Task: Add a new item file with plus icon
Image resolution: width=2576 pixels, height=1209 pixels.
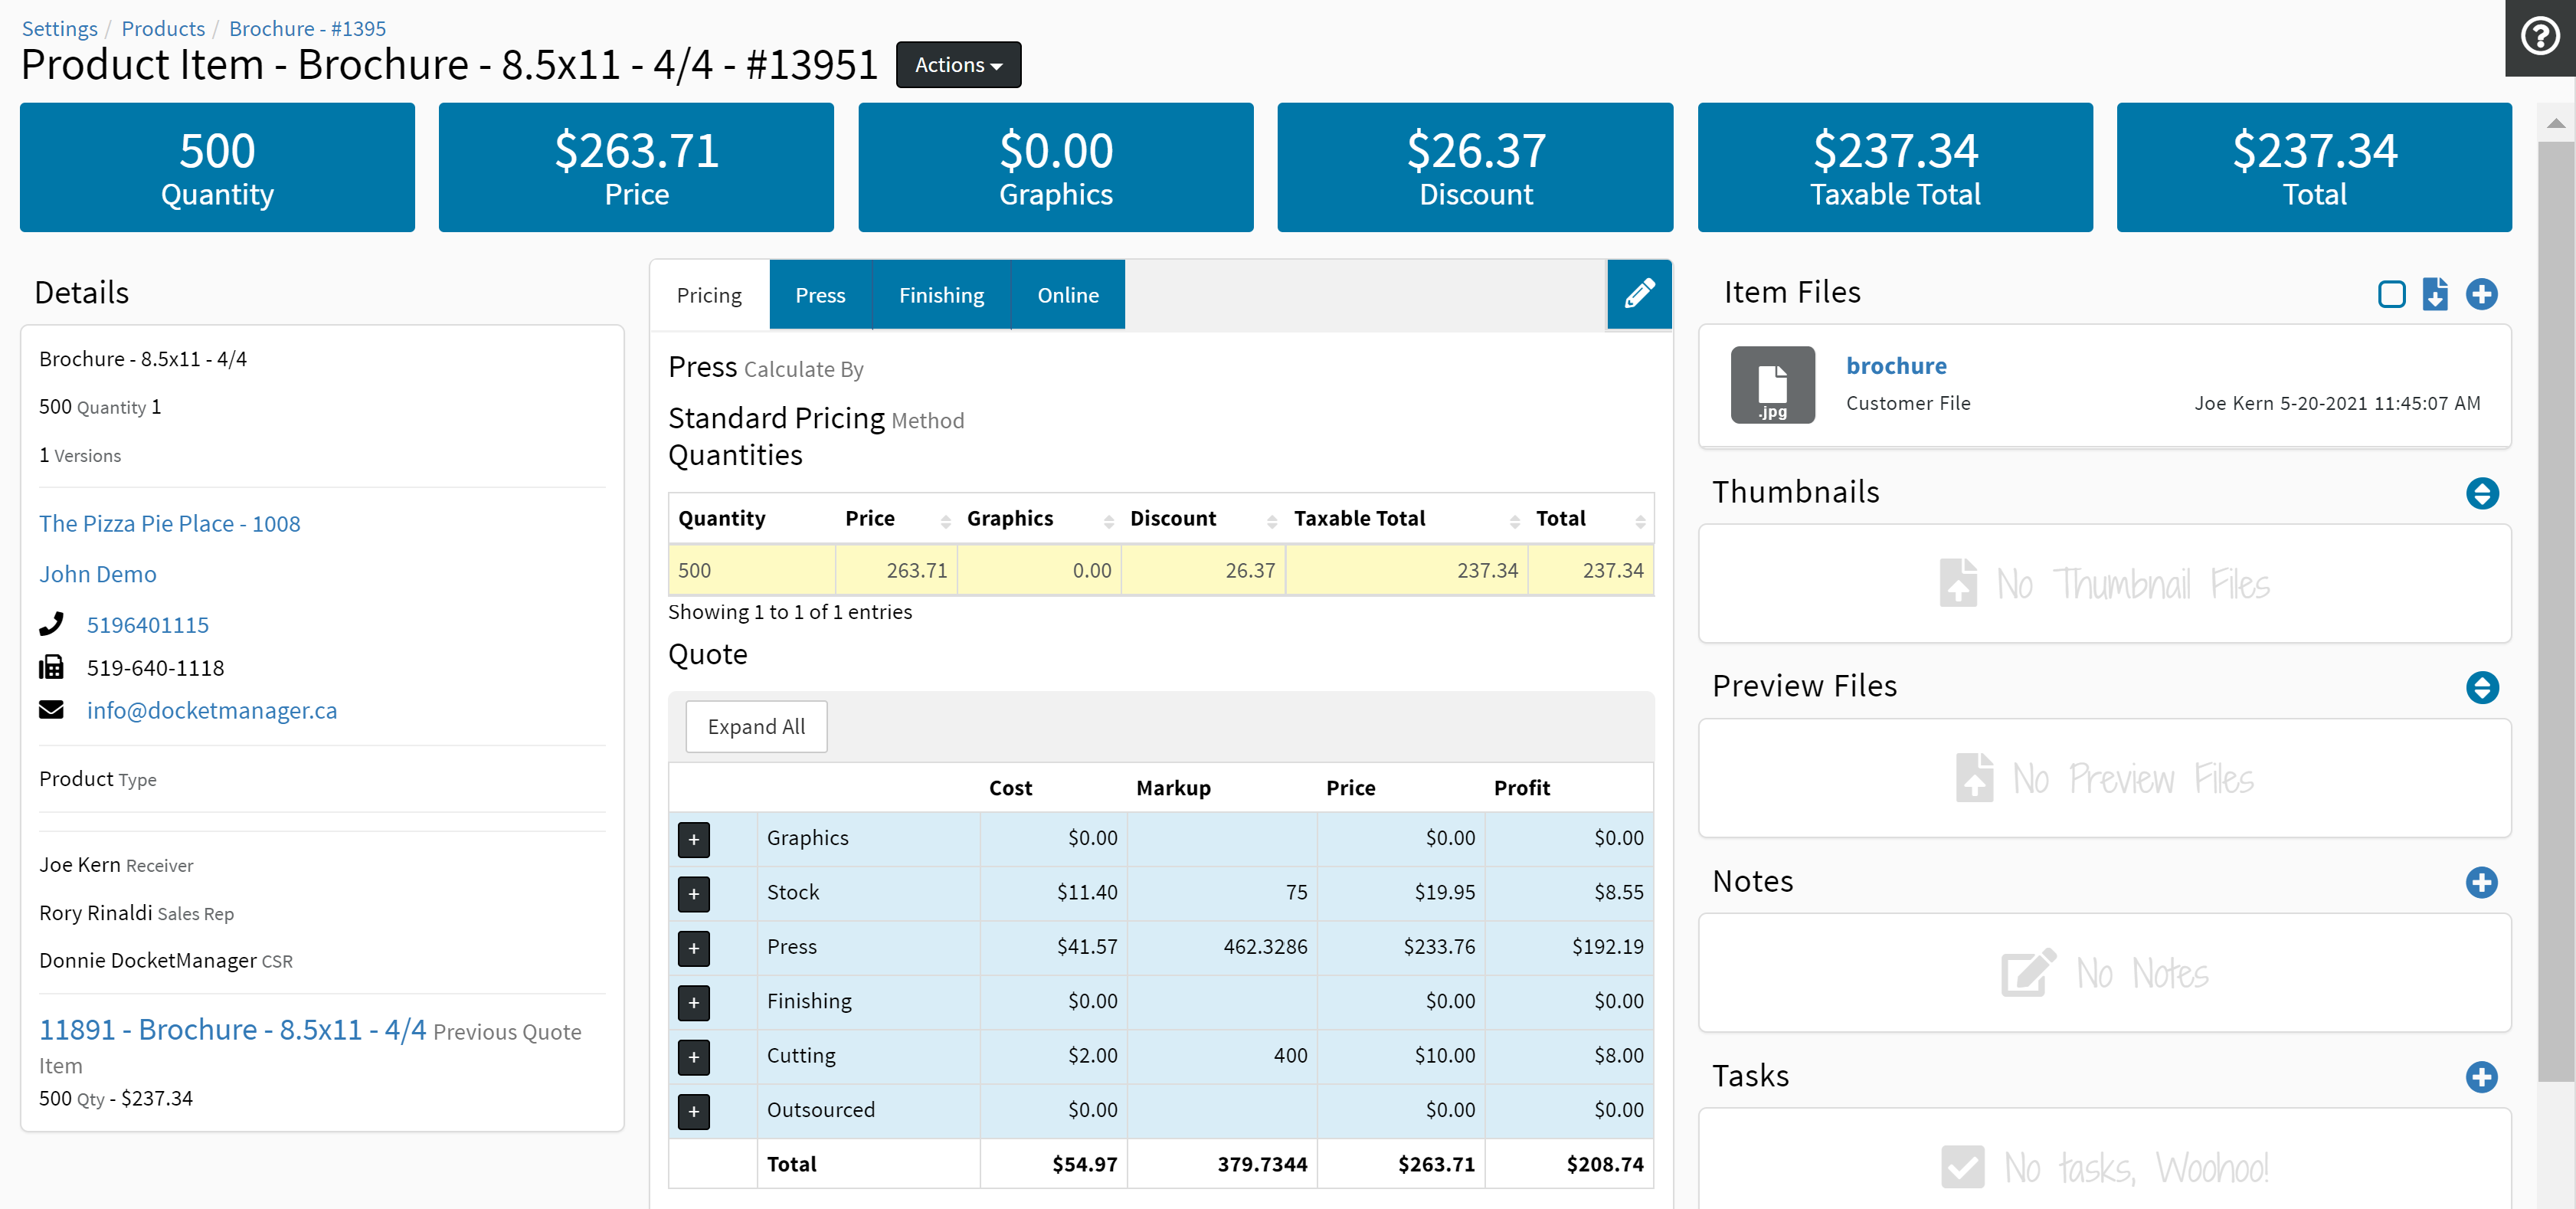Action: pos(2481,294)
